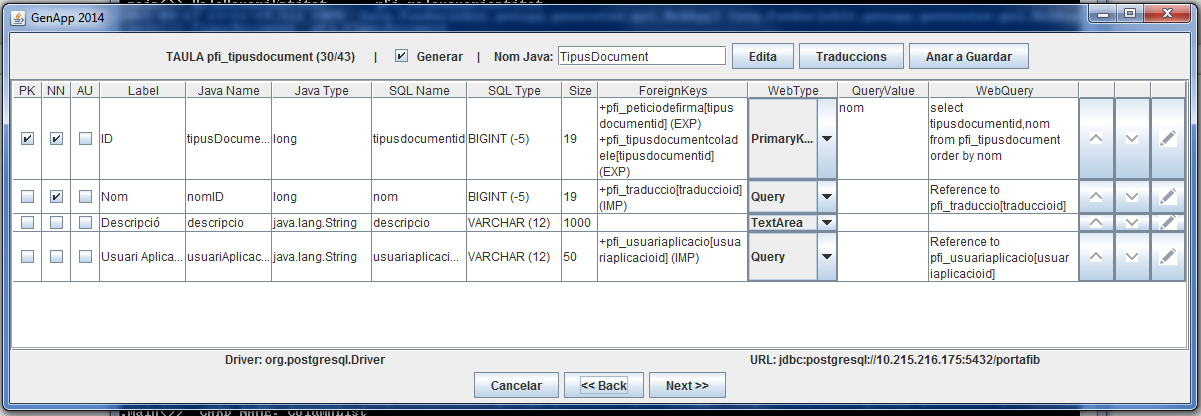Click the Nom Java text field
Screen dimensions: 1201x416
point(640,57)
